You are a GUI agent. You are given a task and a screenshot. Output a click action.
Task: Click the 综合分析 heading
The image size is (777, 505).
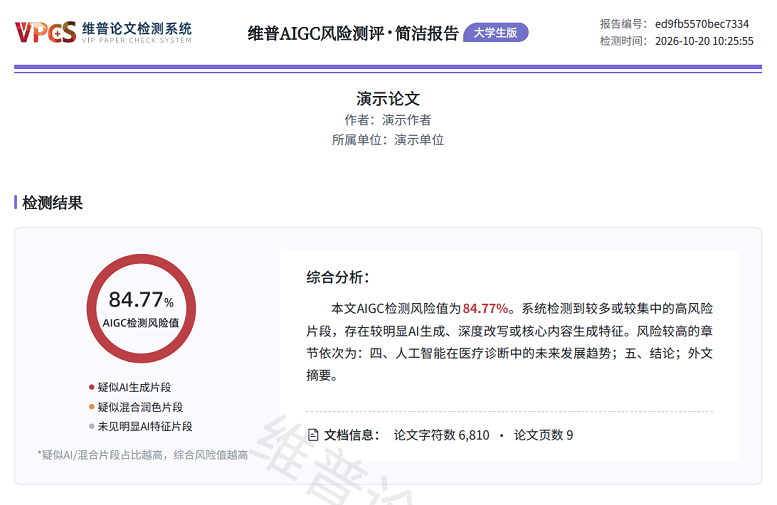[x=338, y=277]
